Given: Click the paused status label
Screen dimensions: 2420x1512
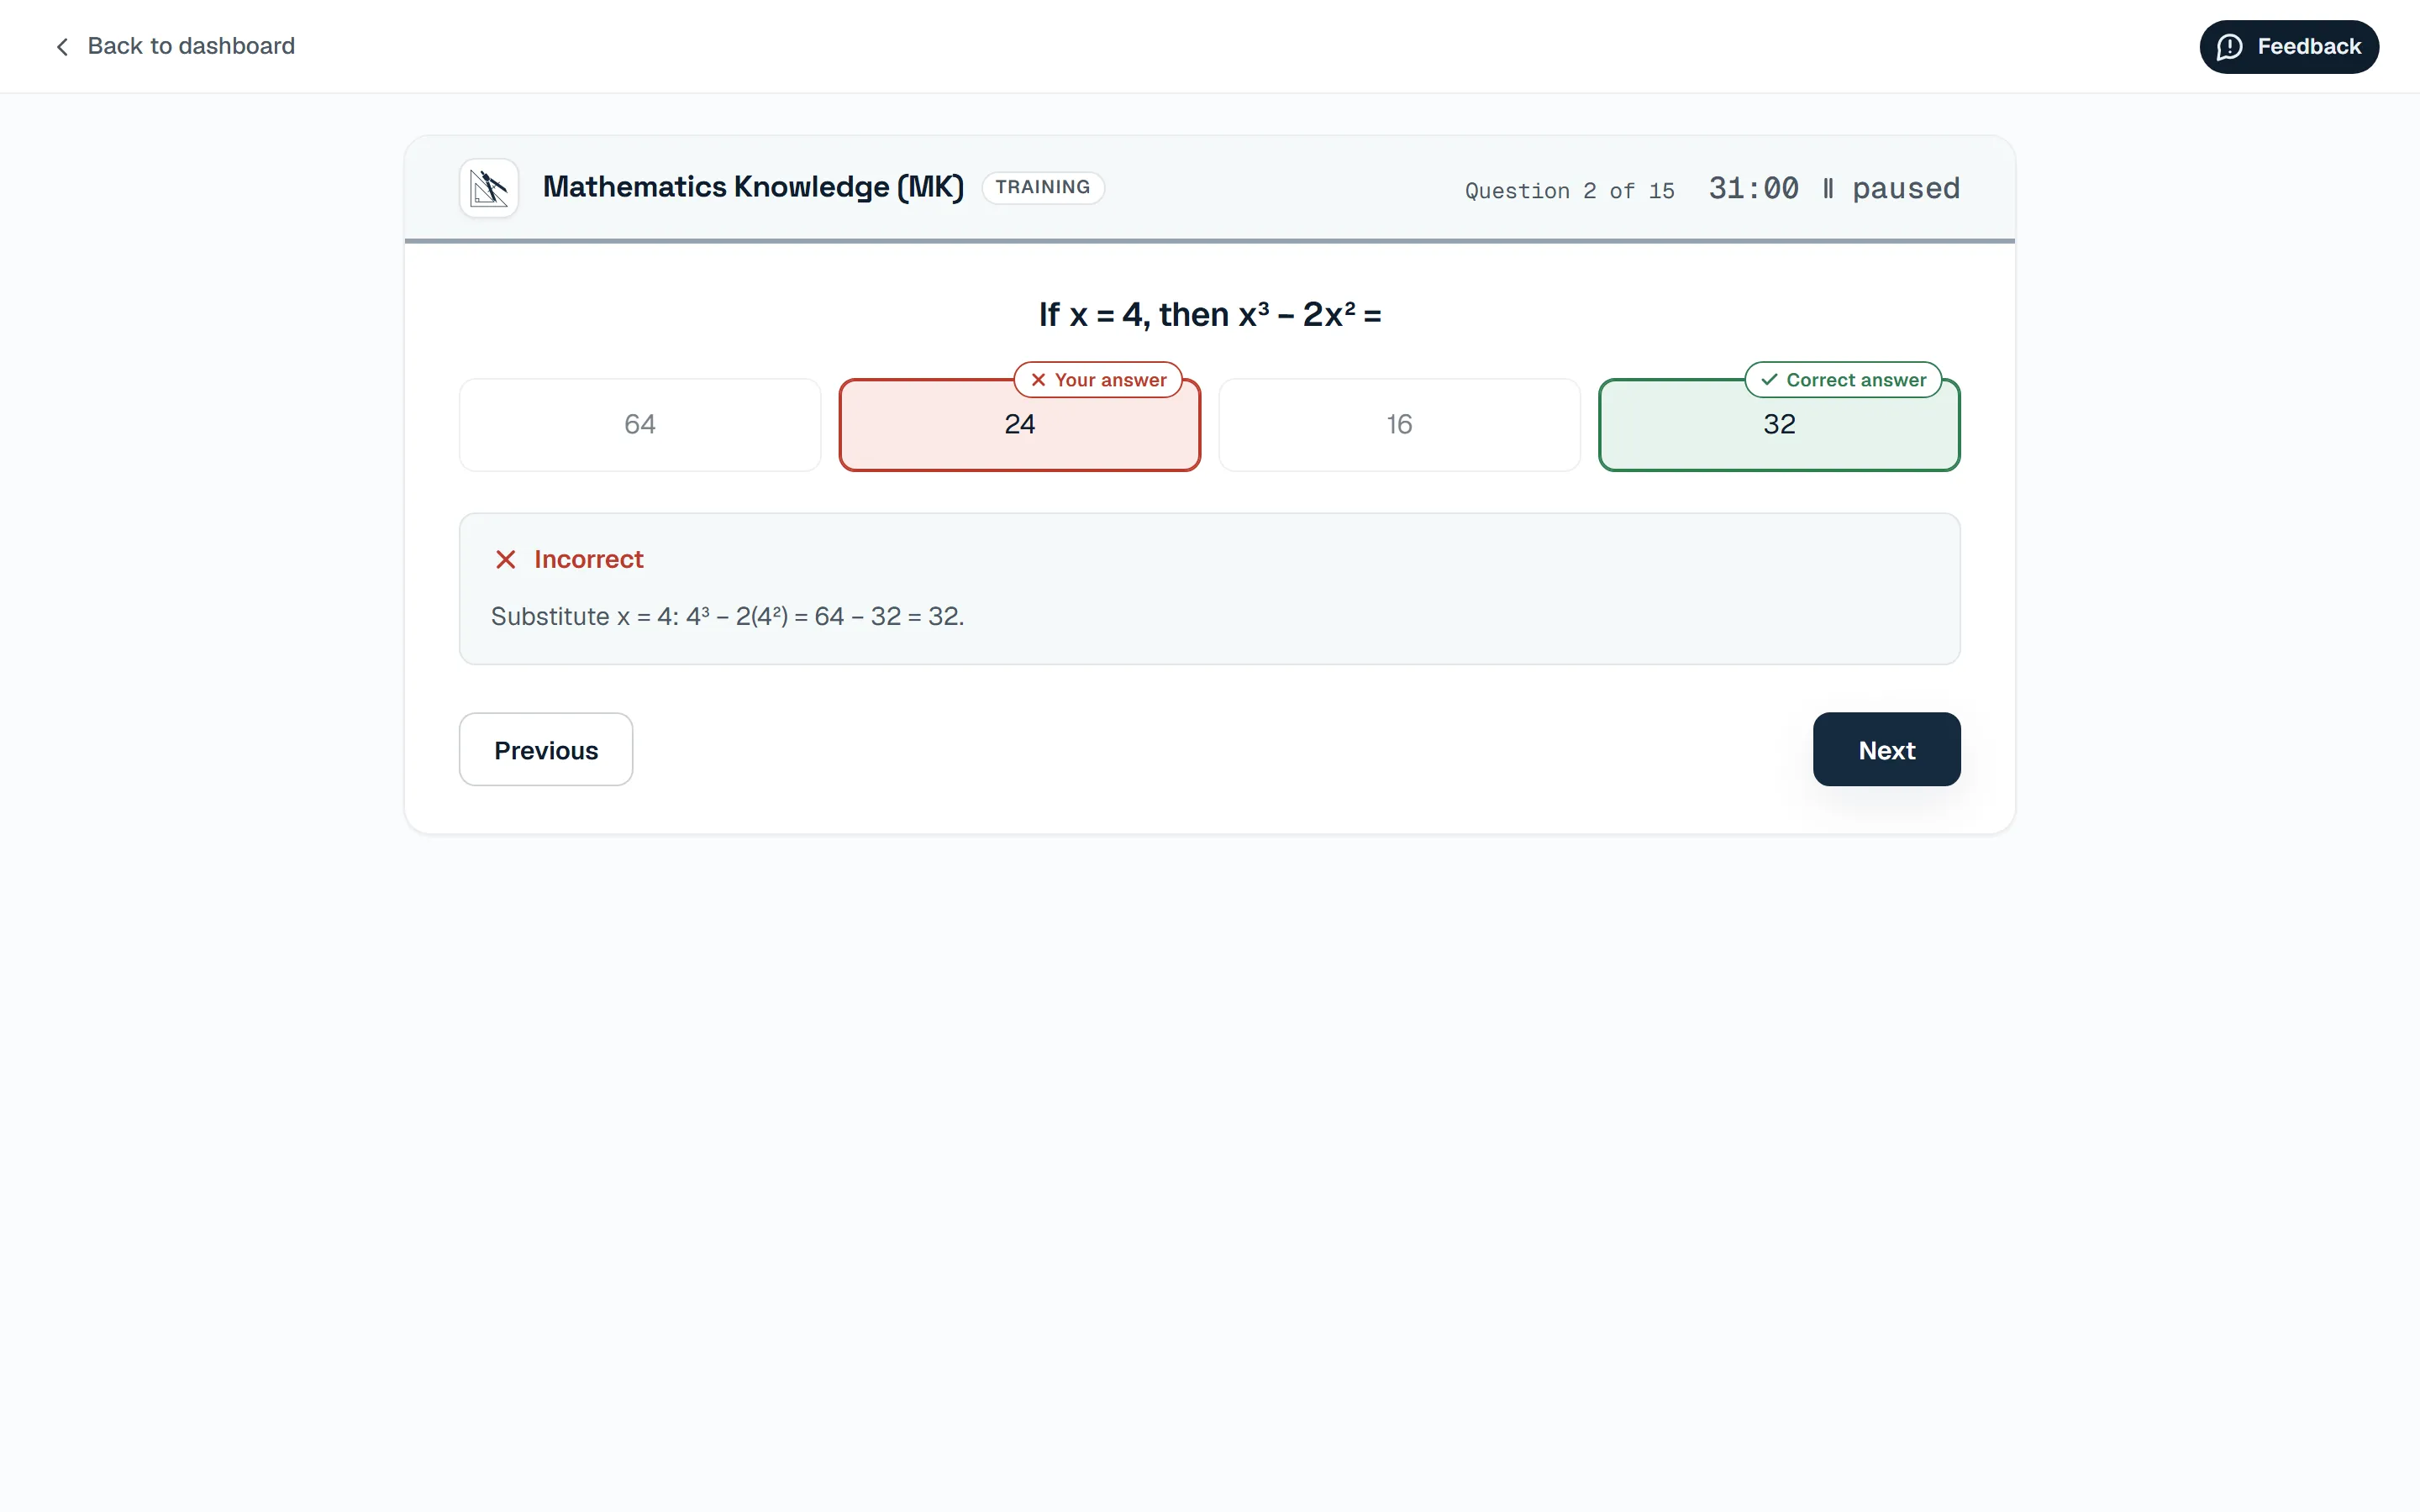Looking at the screenshot, I should (x=1905, y=189).
